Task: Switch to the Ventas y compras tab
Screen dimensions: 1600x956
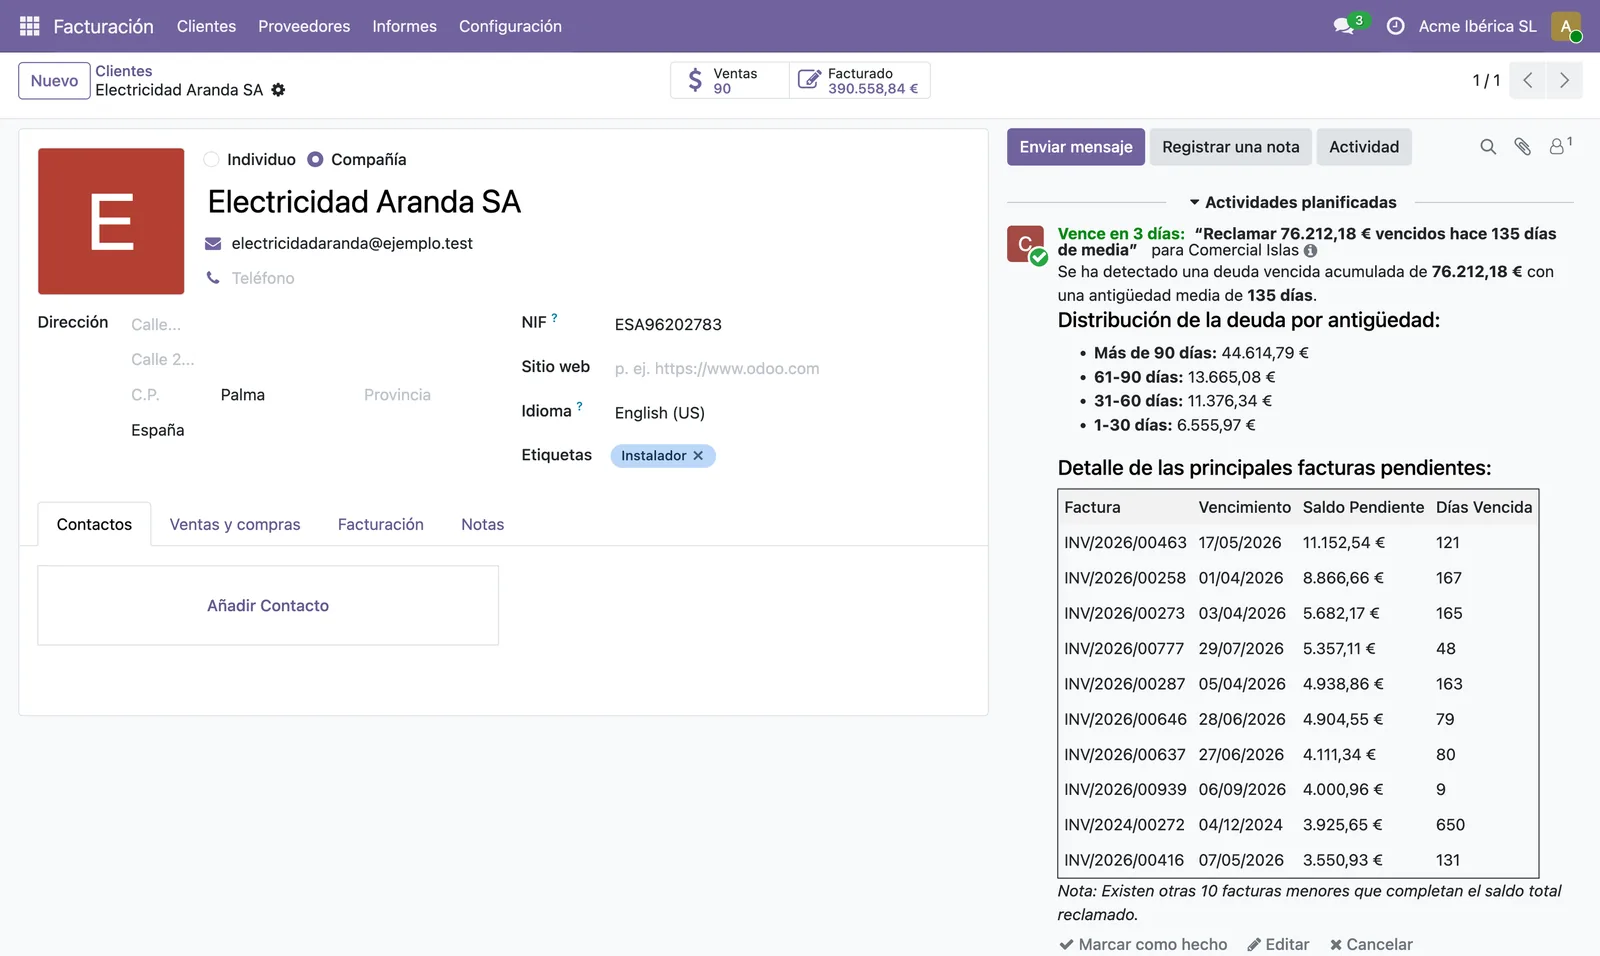Action: click(x=235, y=524)
